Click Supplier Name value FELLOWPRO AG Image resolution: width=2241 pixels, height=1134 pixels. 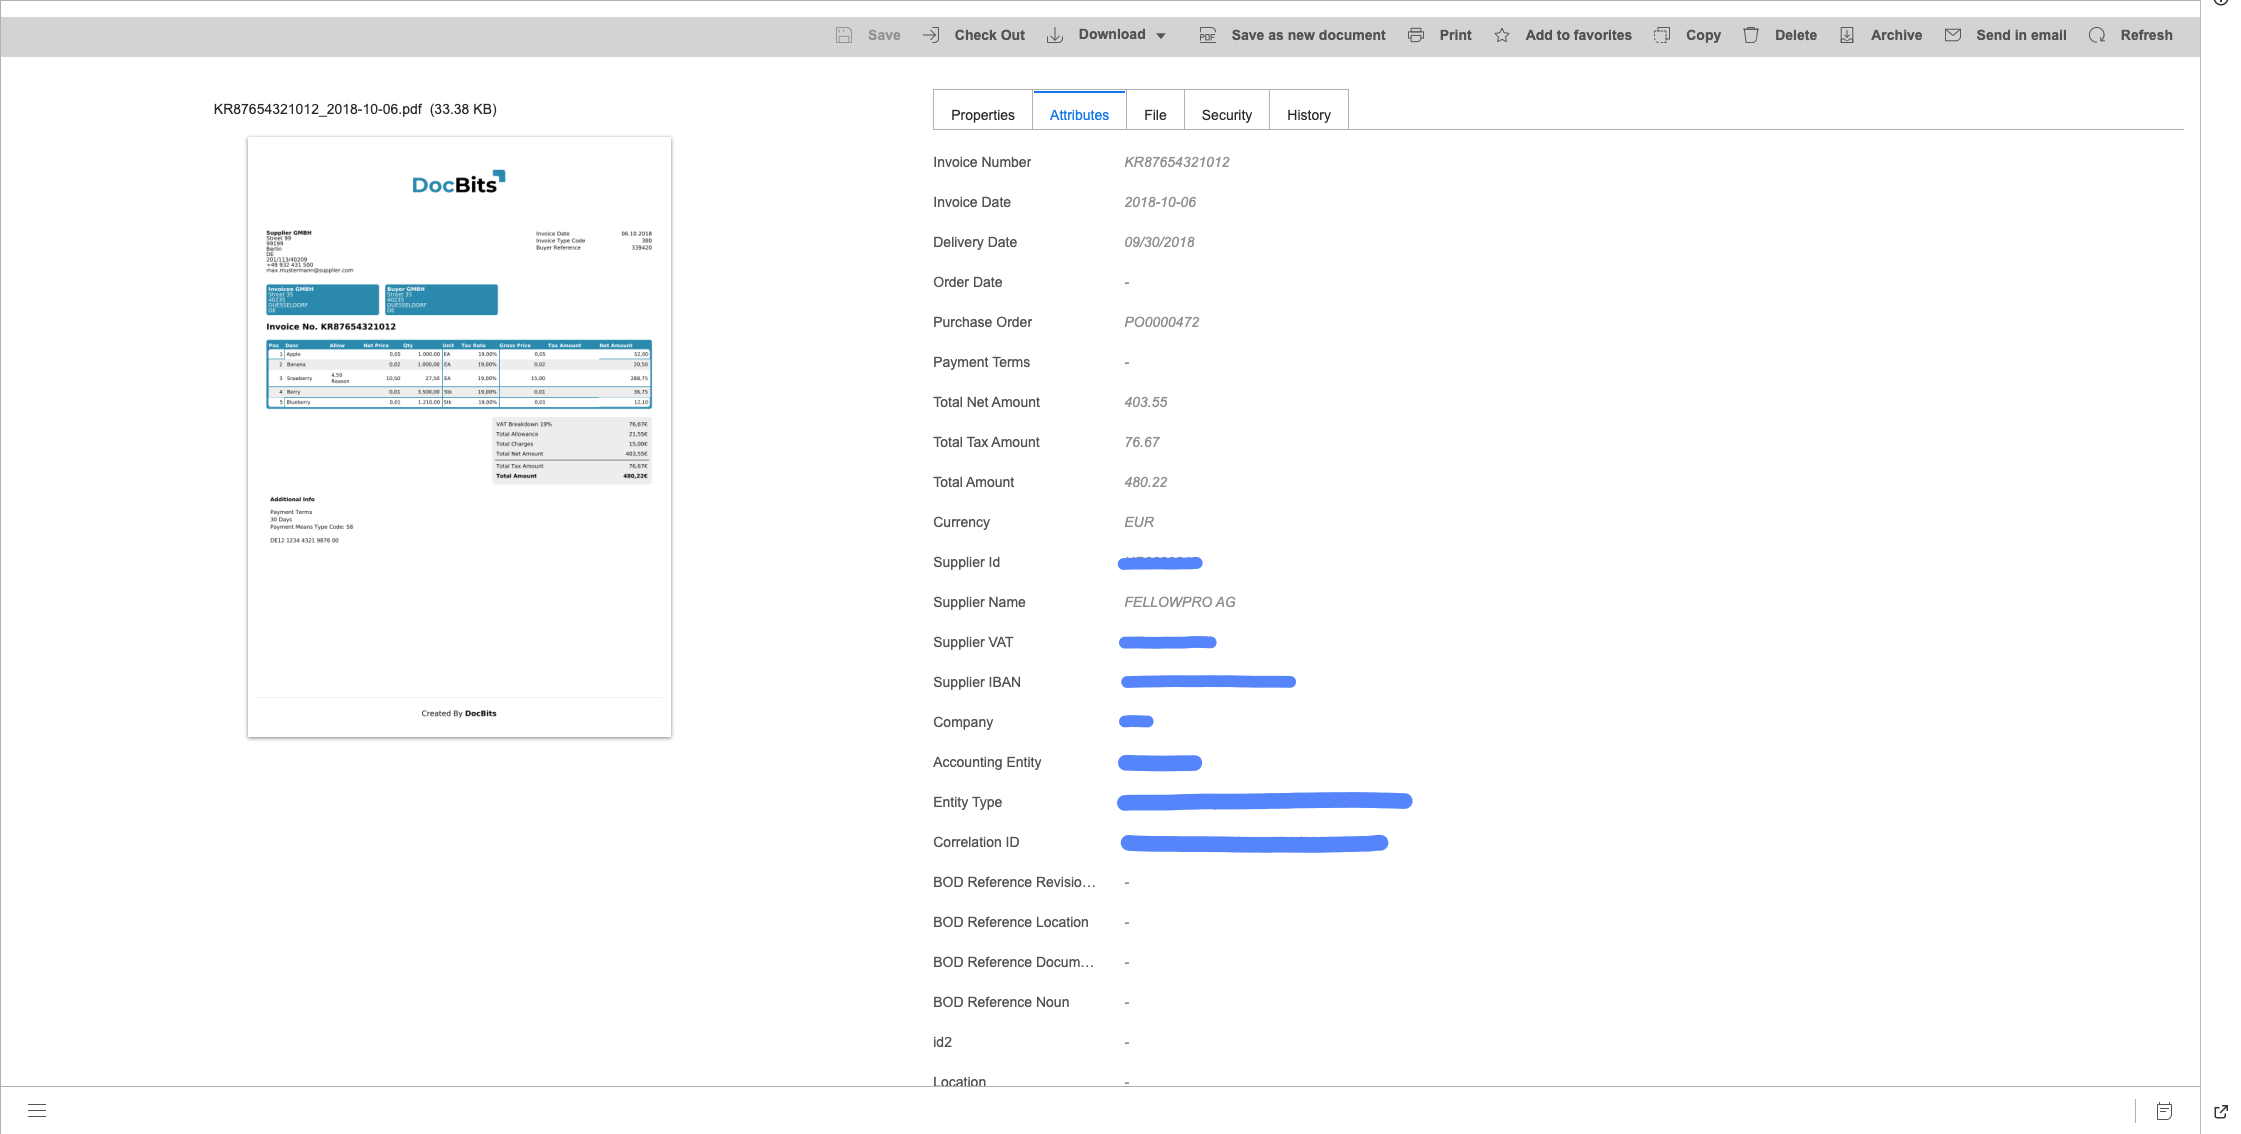[1180, 602]
